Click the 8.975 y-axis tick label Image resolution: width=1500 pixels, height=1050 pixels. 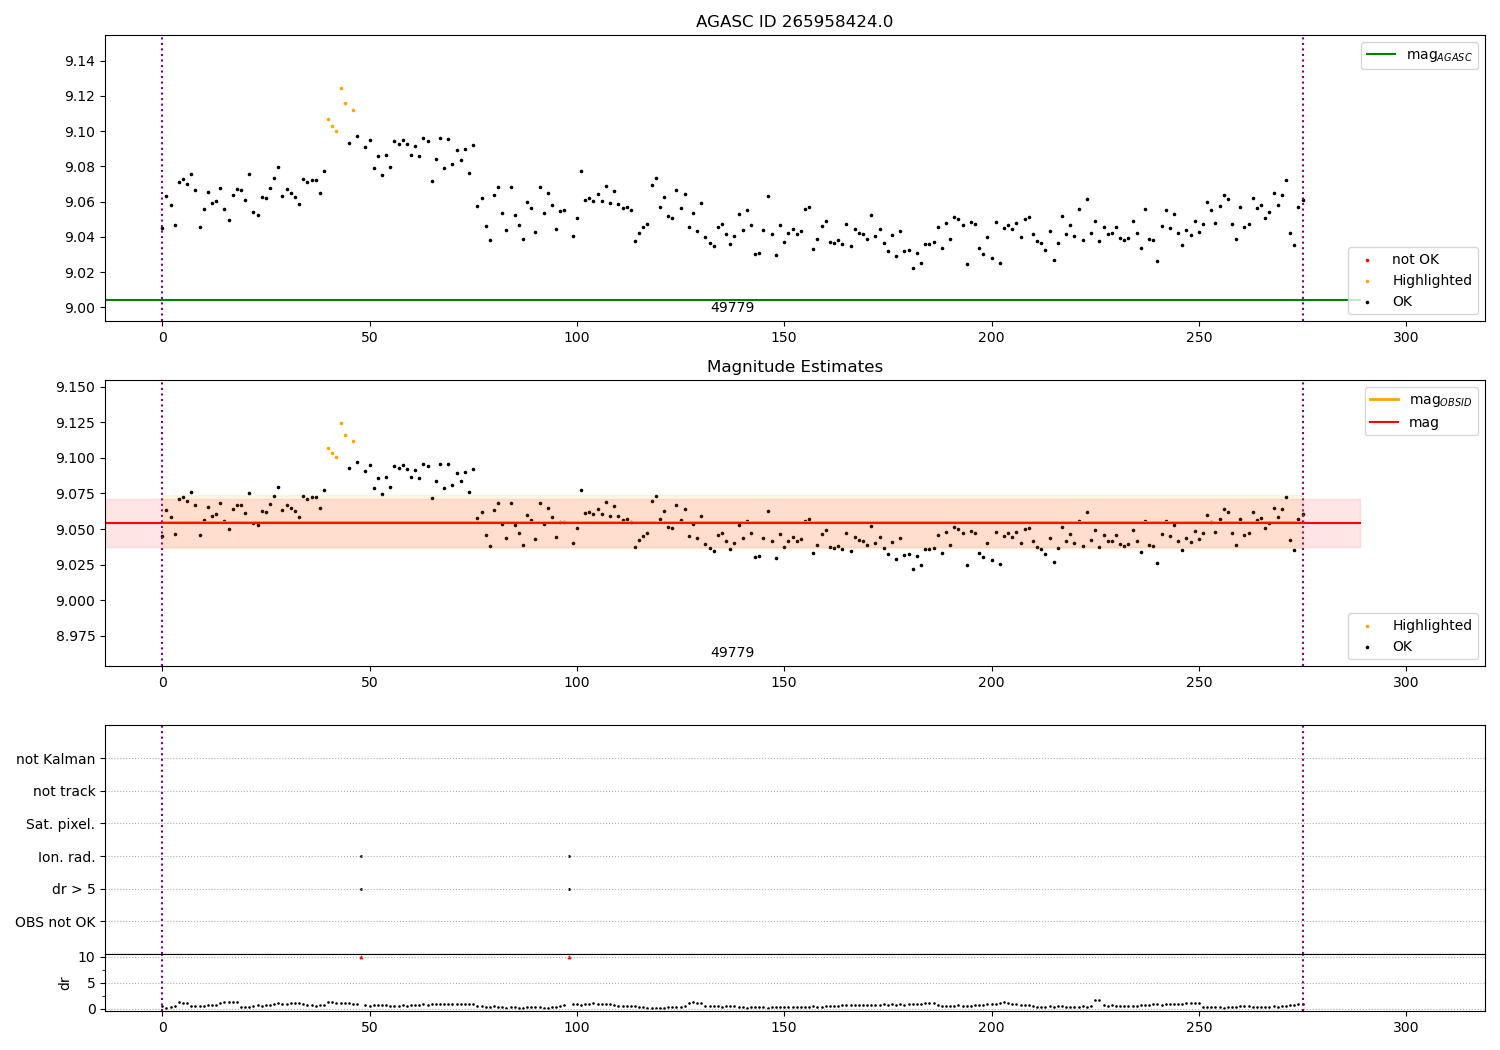click(x=75, y=637)
